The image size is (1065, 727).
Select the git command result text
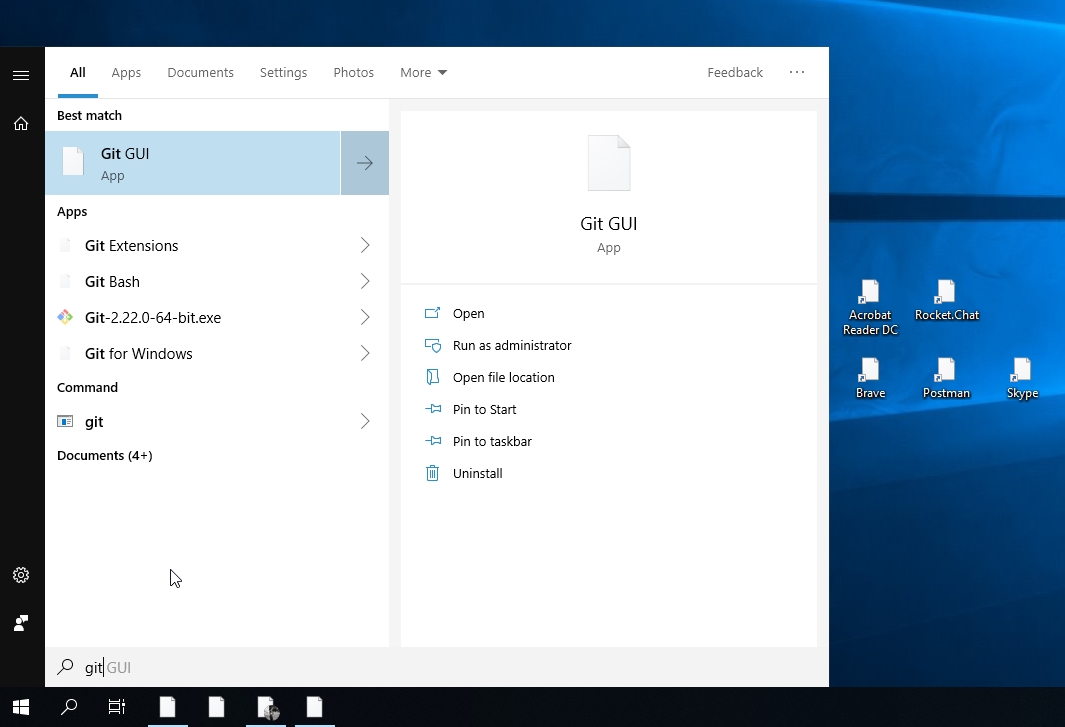click(94, 422)
